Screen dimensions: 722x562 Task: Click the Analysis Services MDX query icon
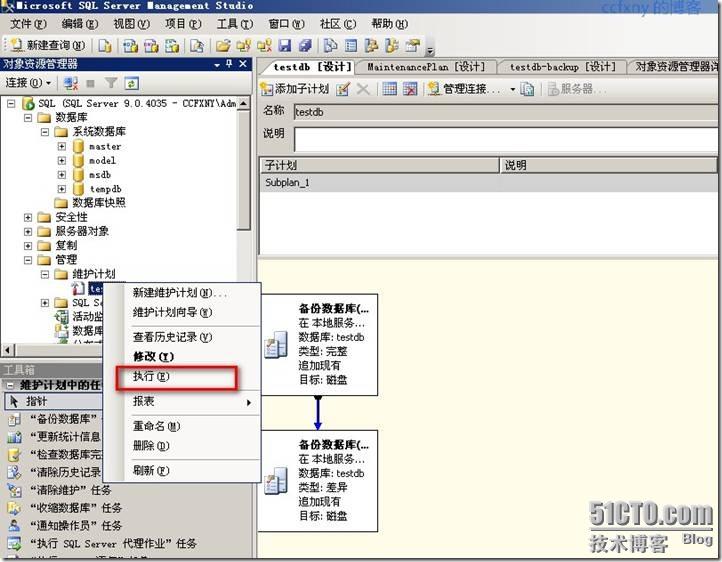click(x=130, y=46)
